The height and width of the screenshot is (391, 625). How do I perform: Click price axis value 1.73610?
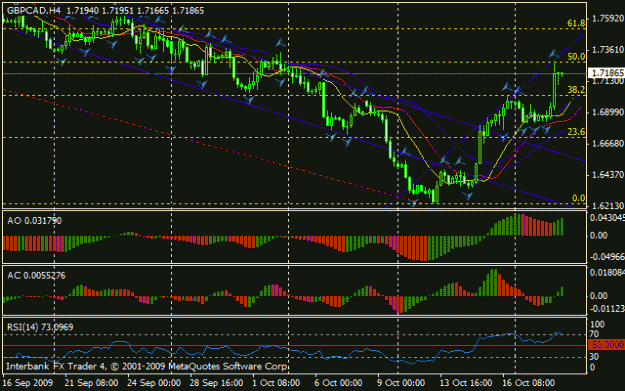click(x=607, y=49)
